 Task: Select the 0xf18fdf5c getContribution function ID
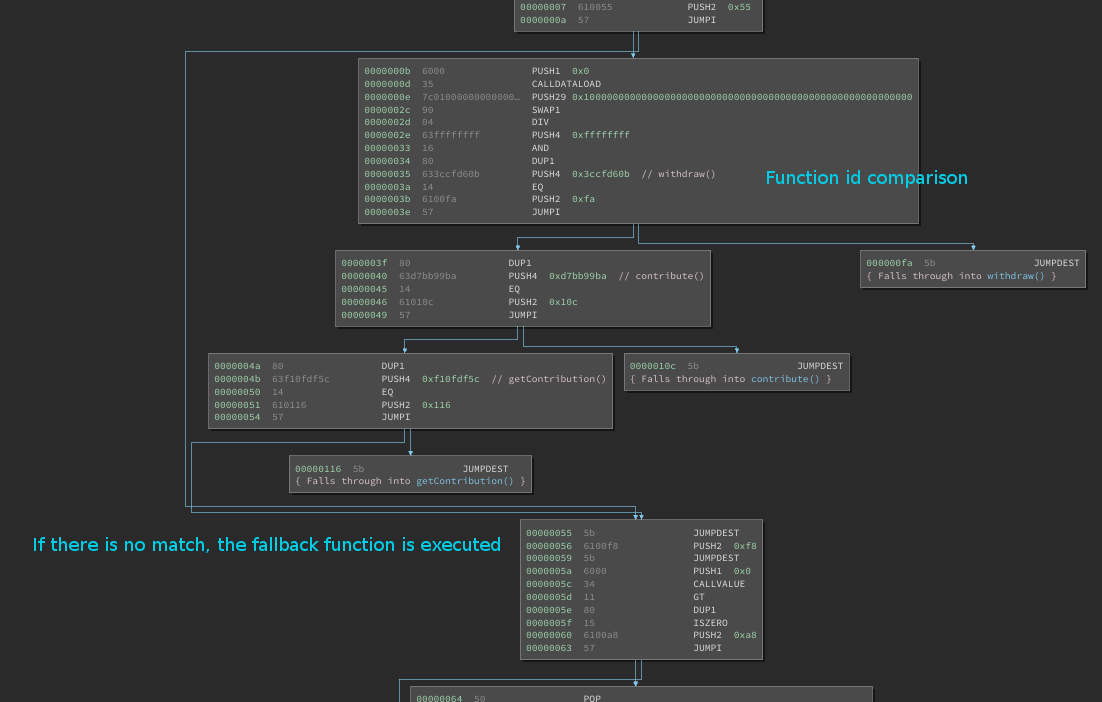click(x=450, y=379)
